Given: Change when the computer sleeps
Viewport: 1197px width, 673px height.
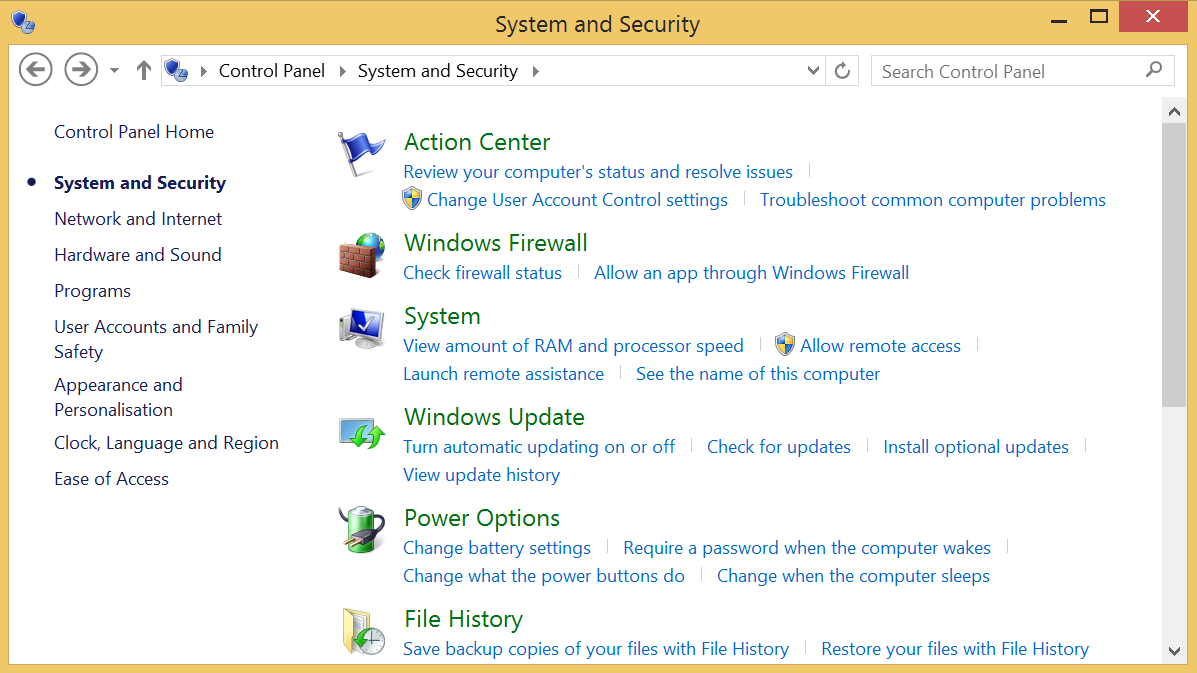Looking at the screenshot, I should (x=853, y=576).
